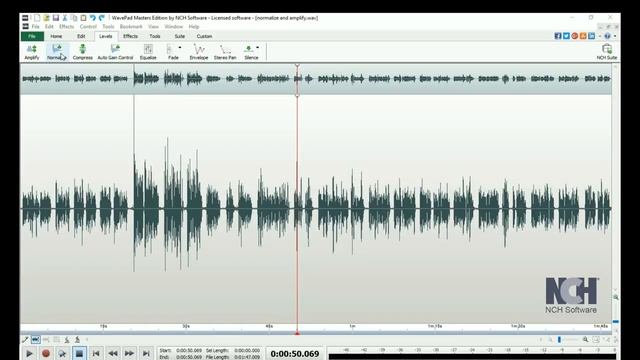Switch to the Effects ribbon tab
The height and width of the screenshot is (360, 640).
[x=130, y=36]
